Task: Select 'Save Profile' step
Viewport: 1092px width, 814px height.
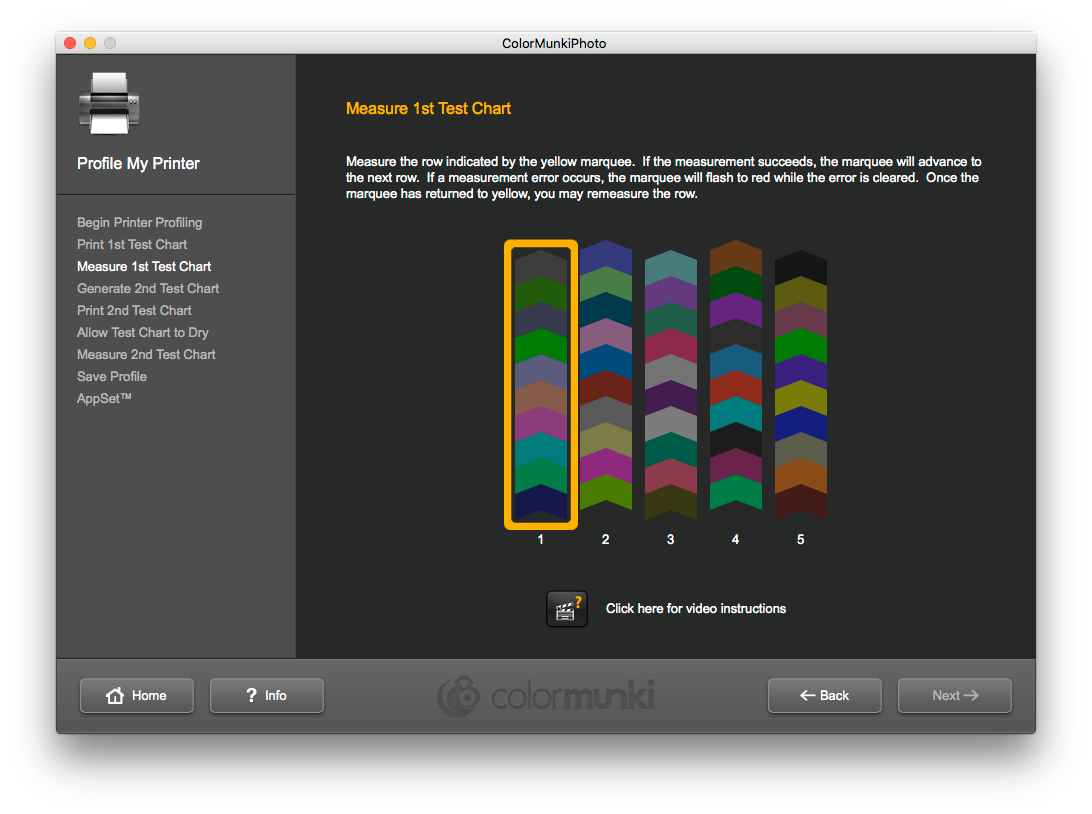Action: (x=111, y=377)
